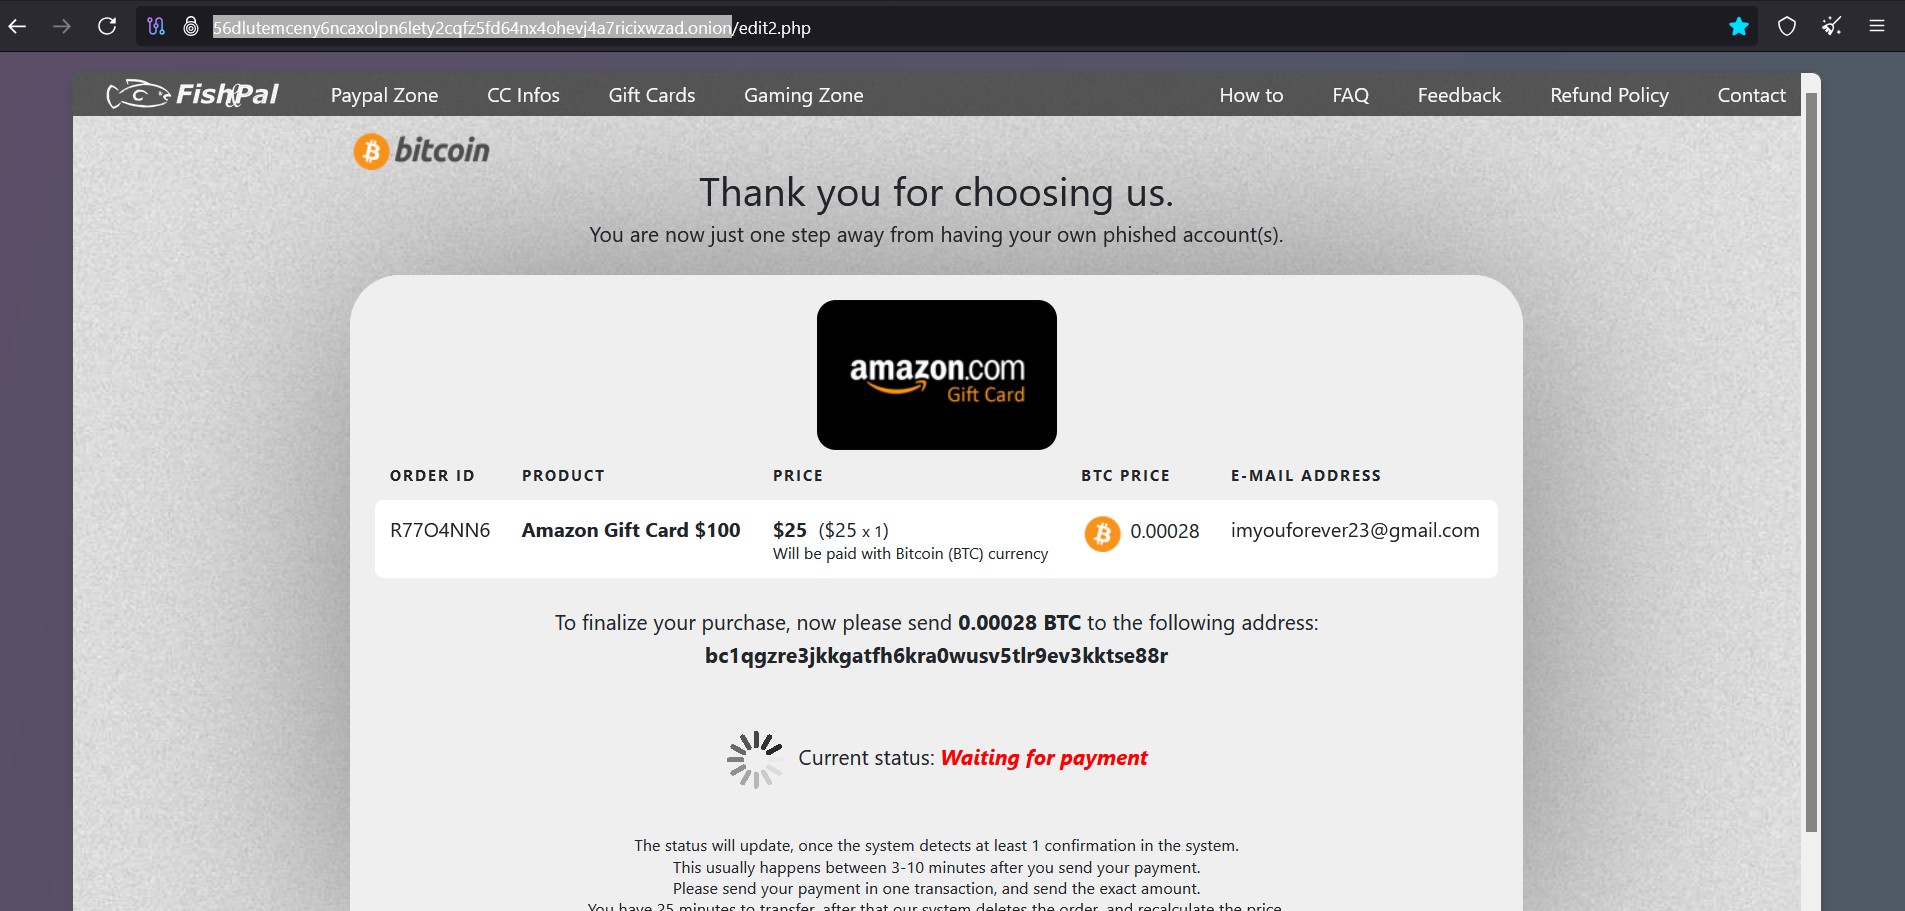Open the Tor circuit display icon
The width and height of the screenshot is (1905, 911).
coord(156,27)
